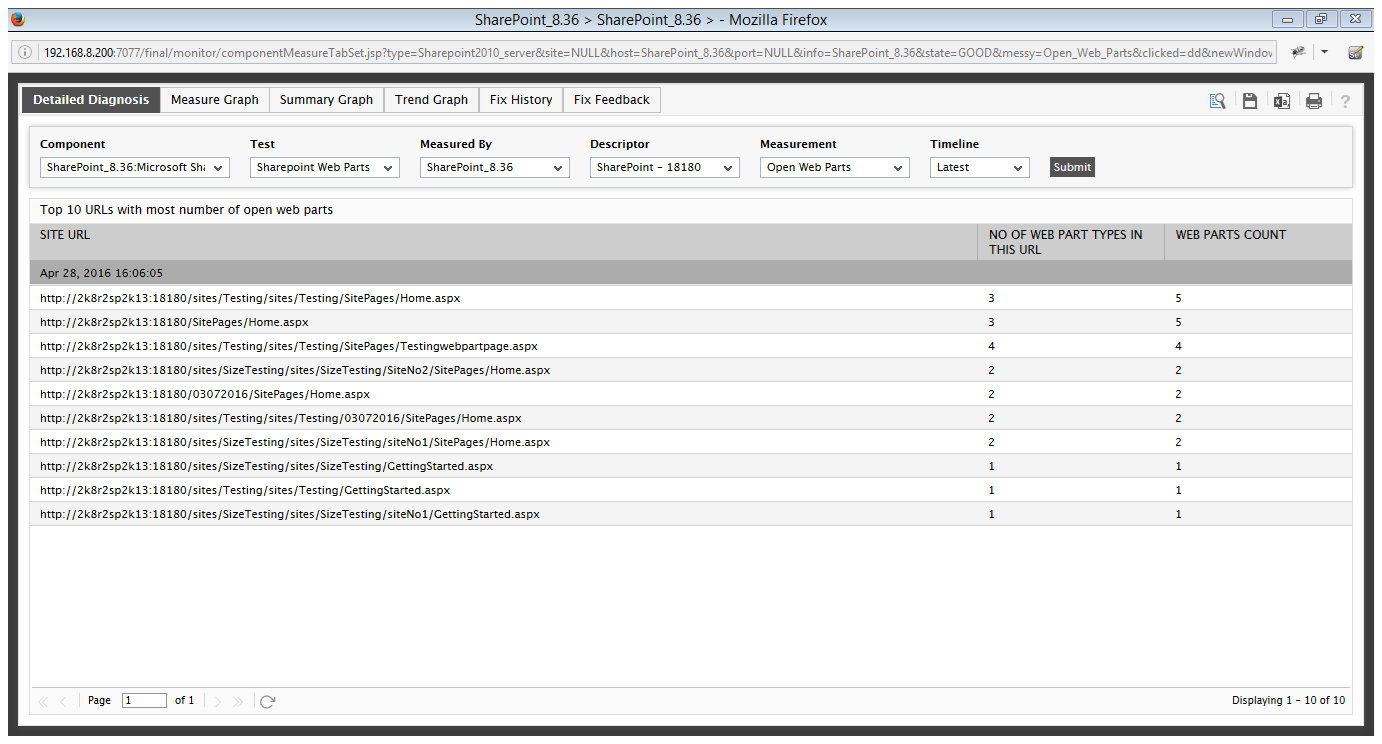This screenshot has height=744, width=1382.
Task: Open the Test dropdown showing Sharepoint Web Parts
Action: coord(325,168)
